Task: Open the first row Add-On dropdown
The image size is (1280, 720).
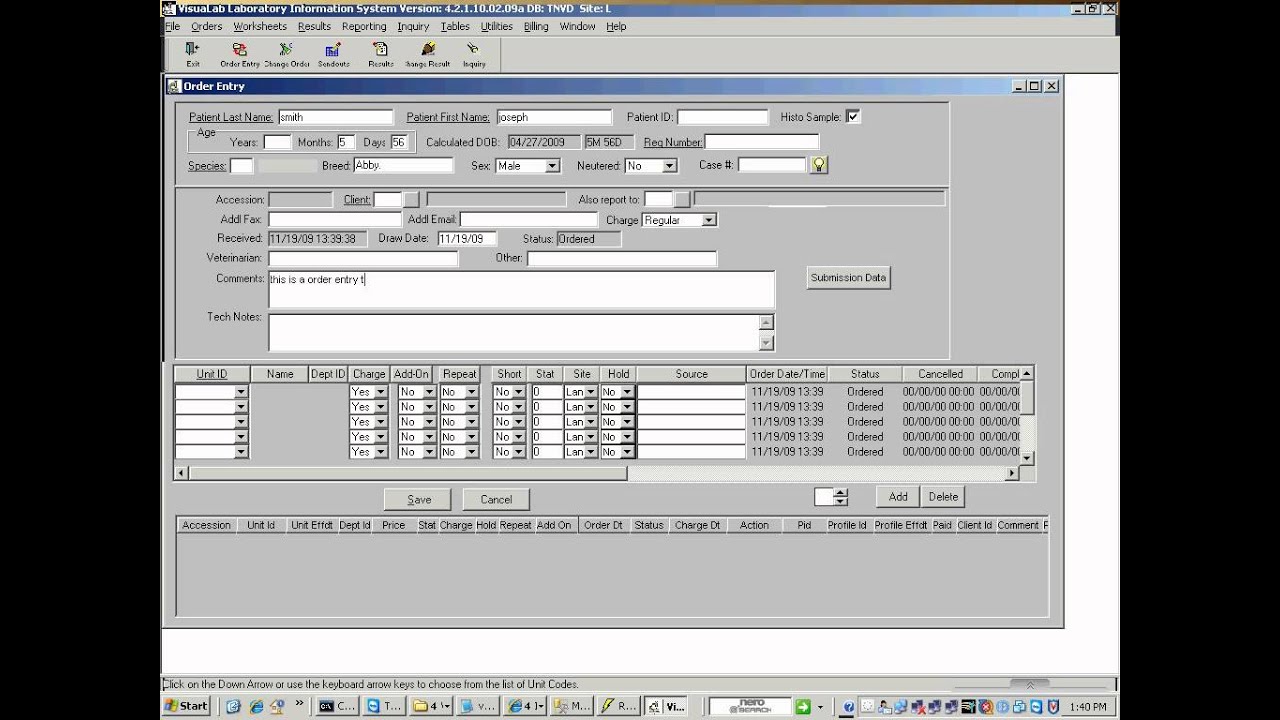Action: point(429,392)
